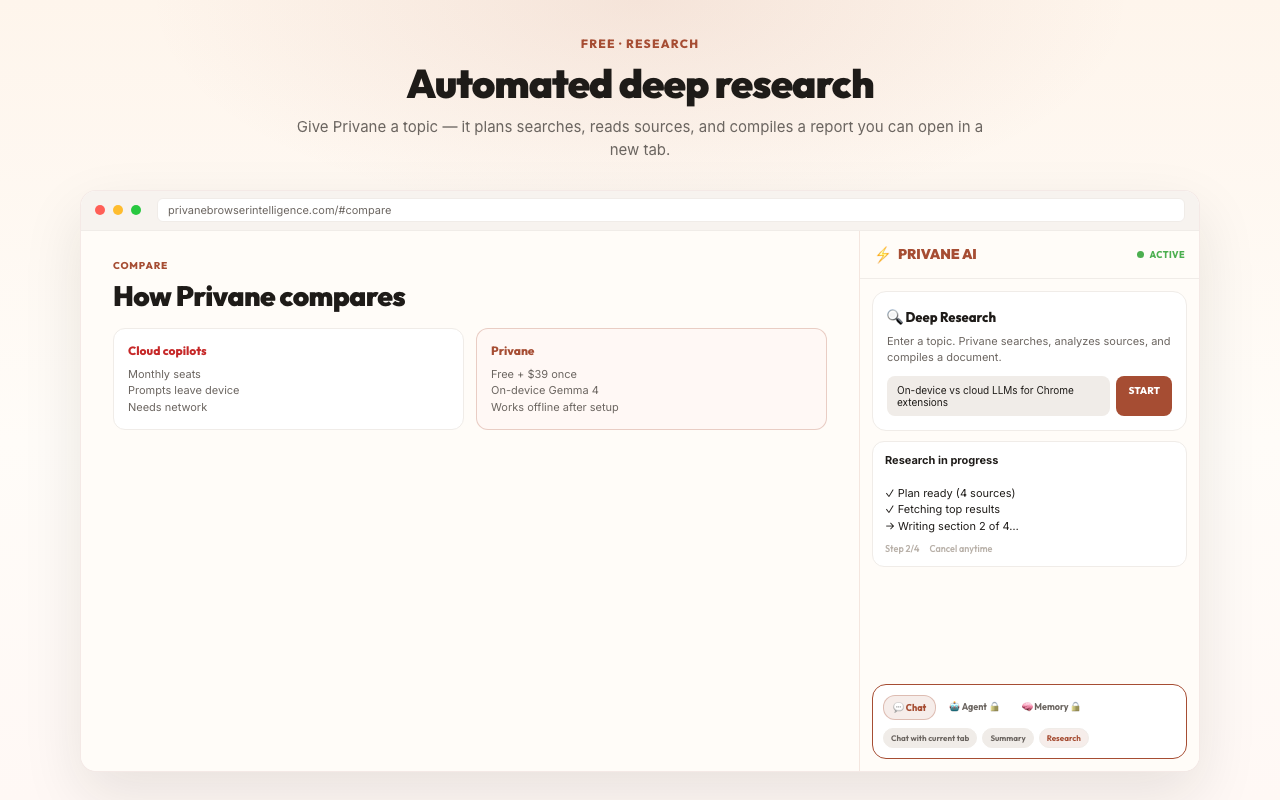Click the green maximize window dot
The image size is (1280, 800).
[x=136, y=210]
